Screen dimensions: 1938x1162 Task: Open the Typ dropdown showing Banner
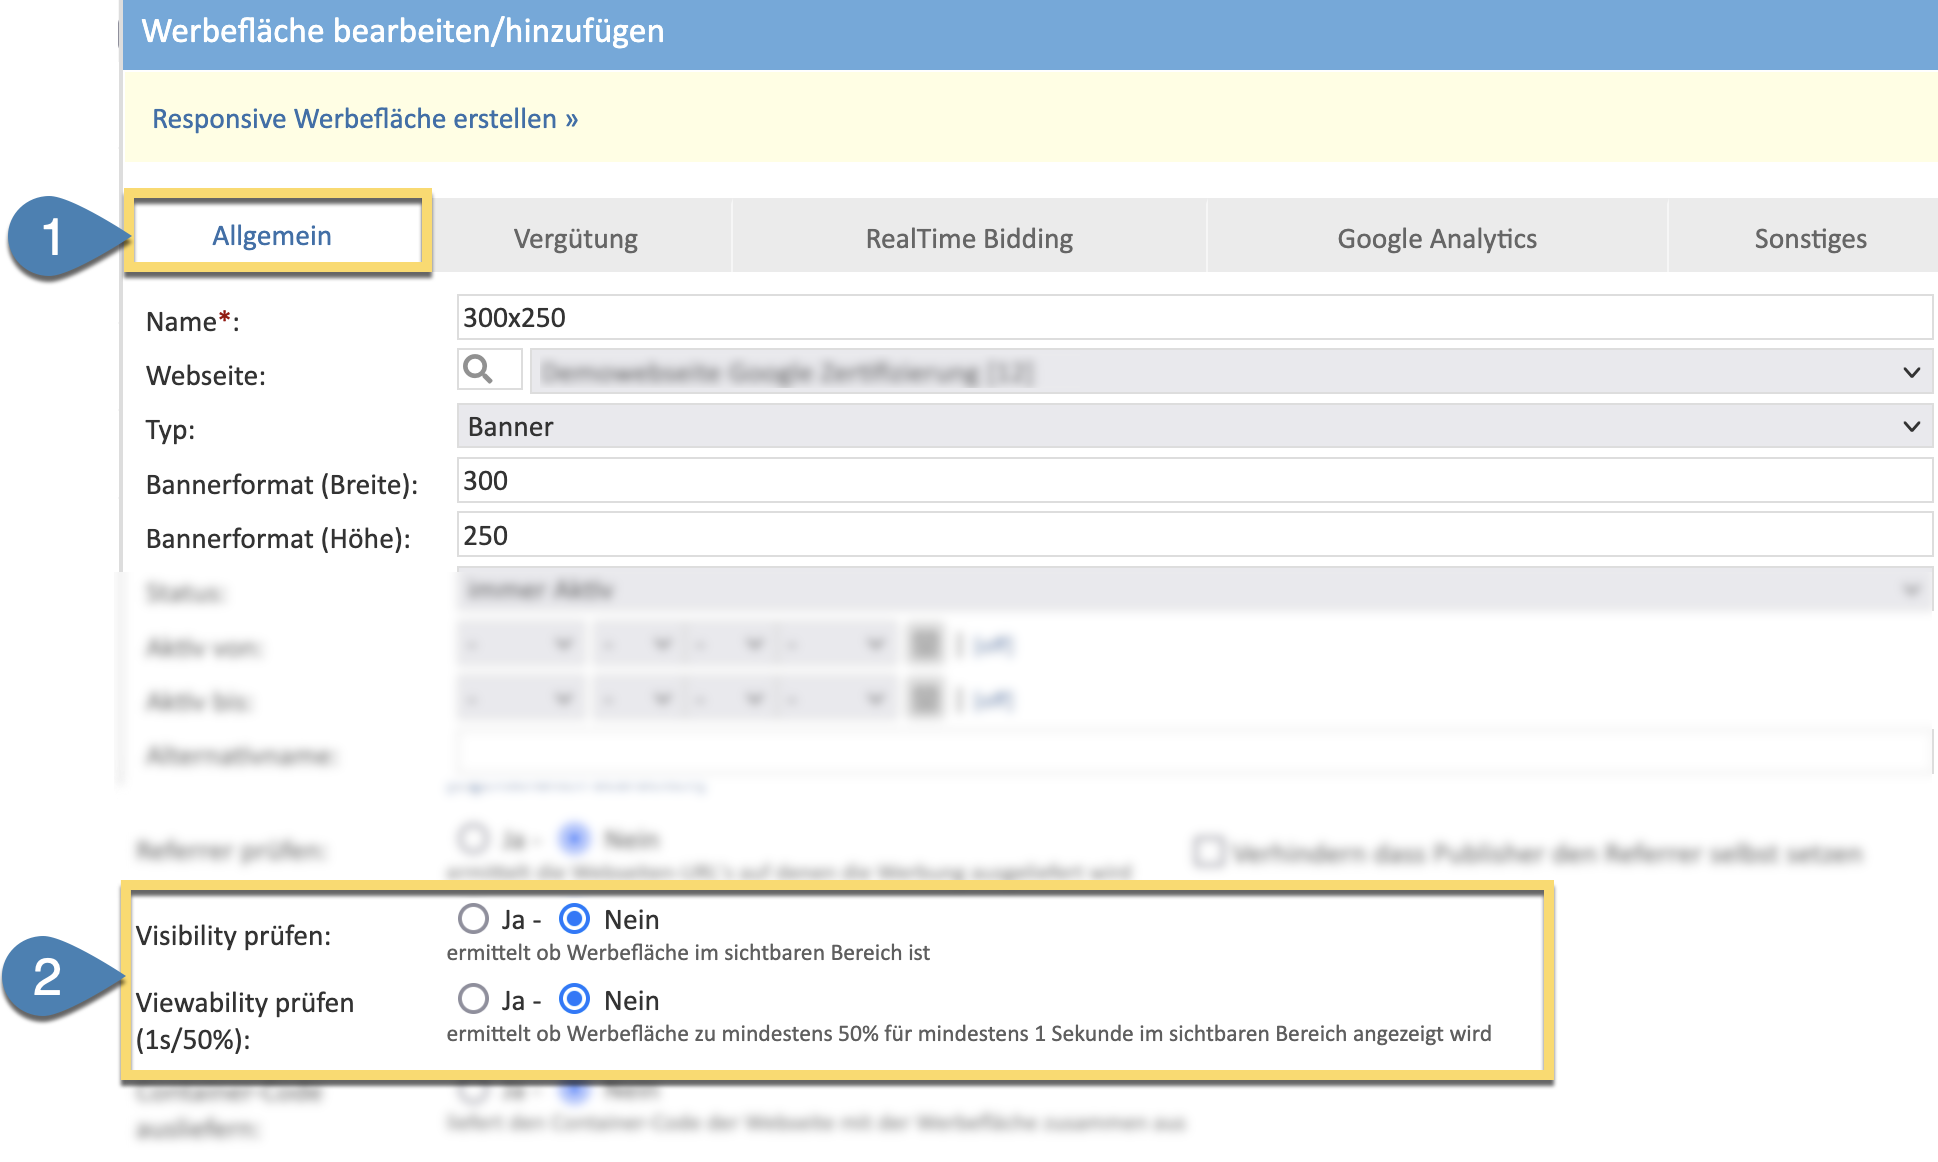coord(1194,427)
